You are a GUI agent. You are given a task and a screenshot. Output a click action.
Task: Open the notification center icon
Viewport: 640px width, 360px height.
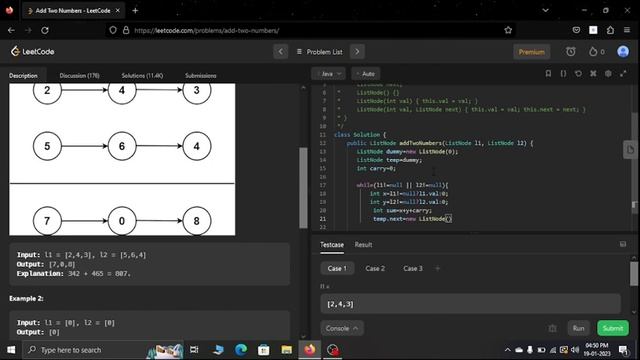click(x=623, y=350)
